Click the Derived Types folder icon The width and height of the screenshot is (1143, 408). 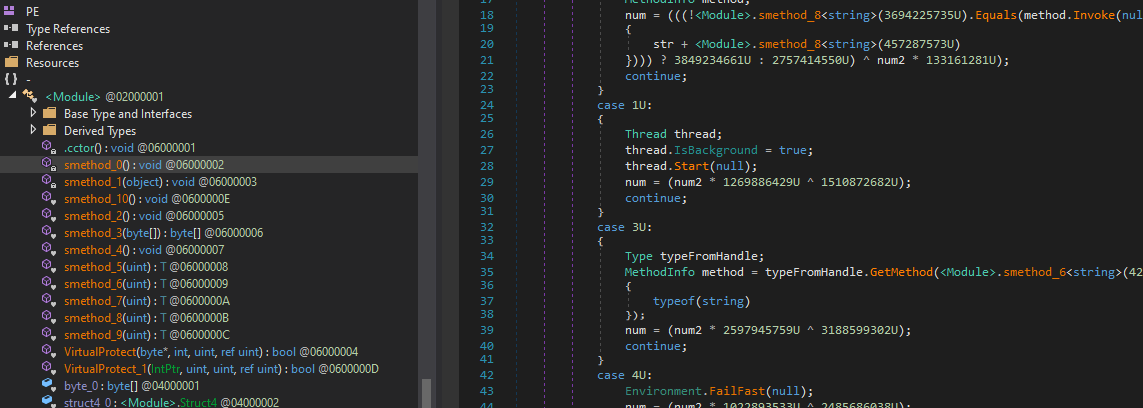[x=50, y=131]
